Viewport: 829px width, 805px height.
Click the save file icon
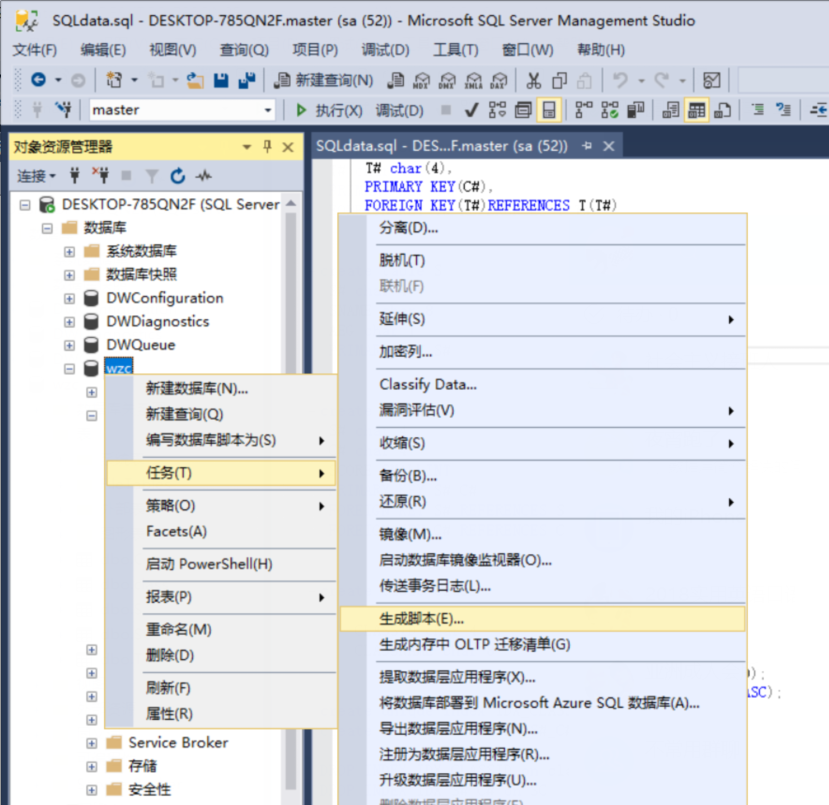[x=221, y=80]
